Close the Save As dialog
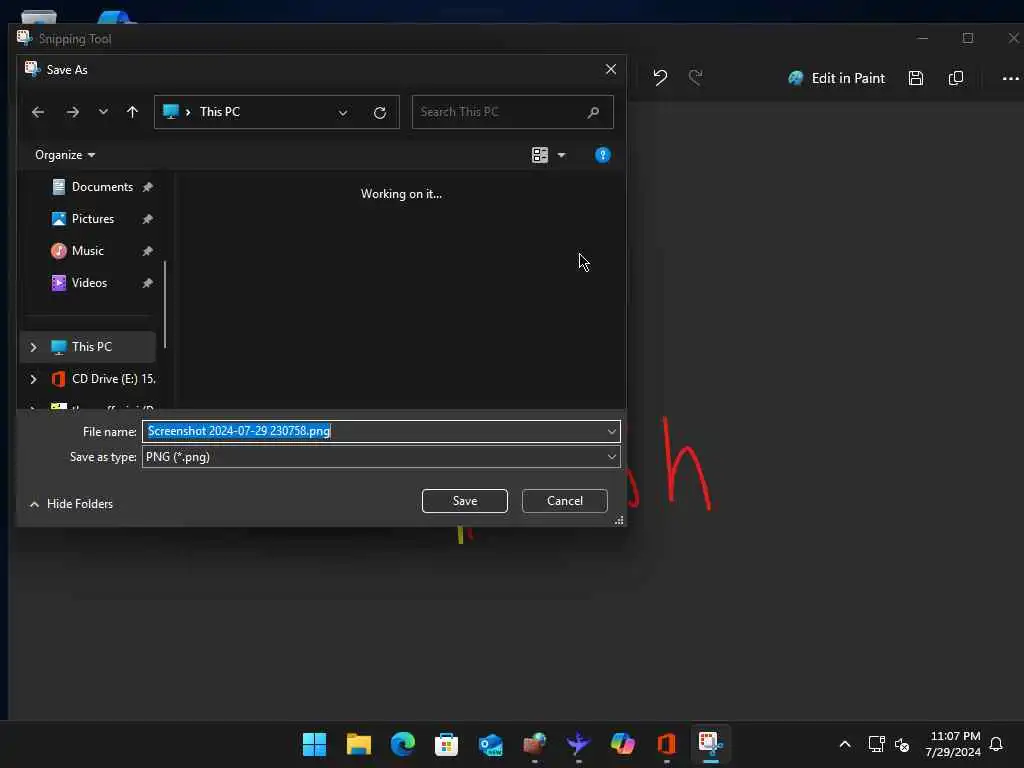This screenshot has width=1024, height=768. [611, 69]
